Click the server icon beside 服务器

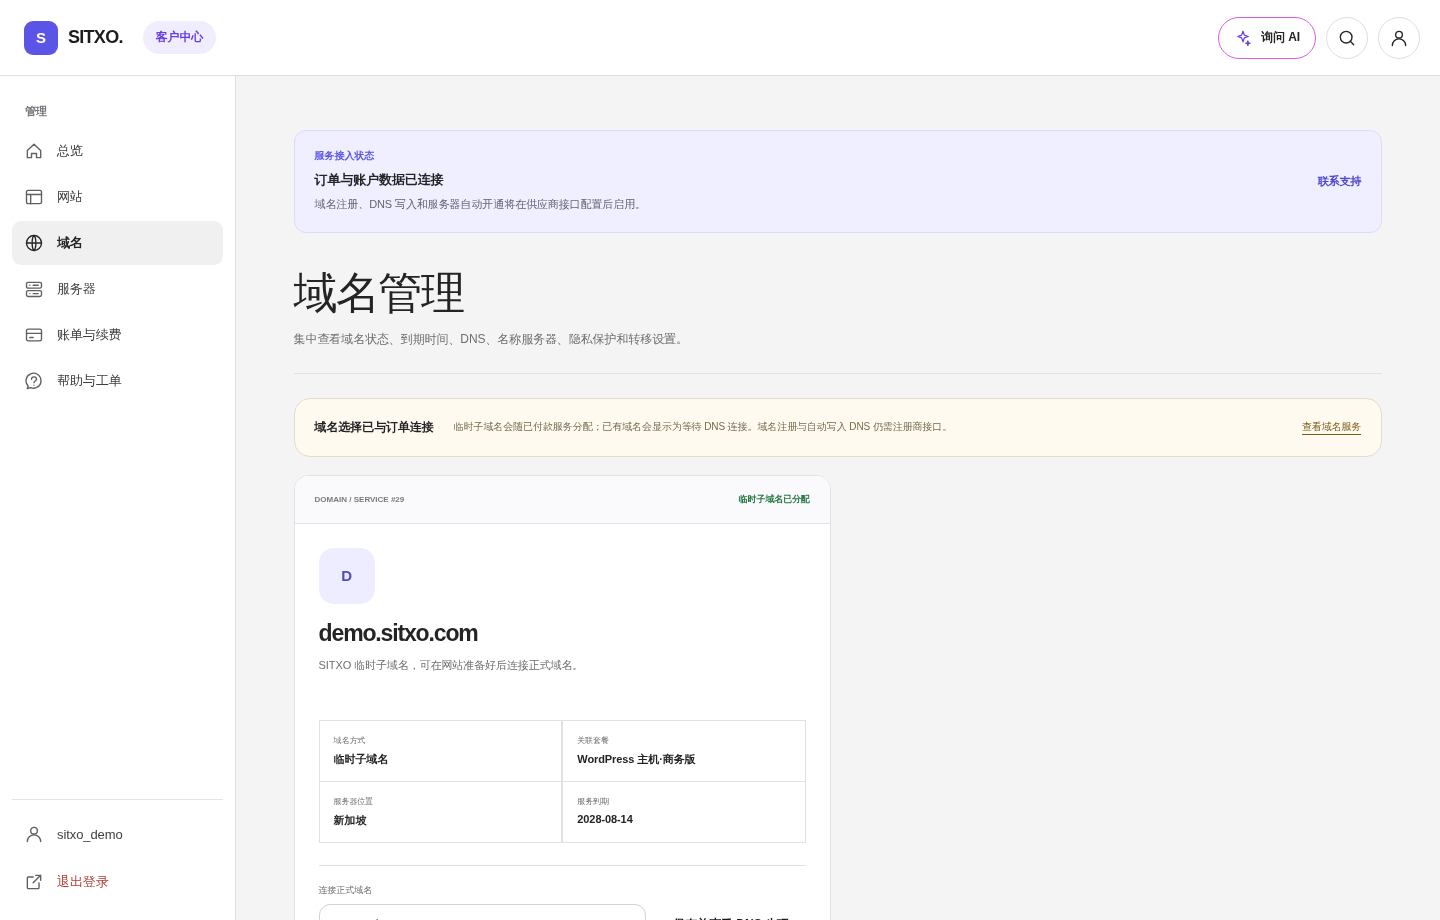[x=34, y=289]
